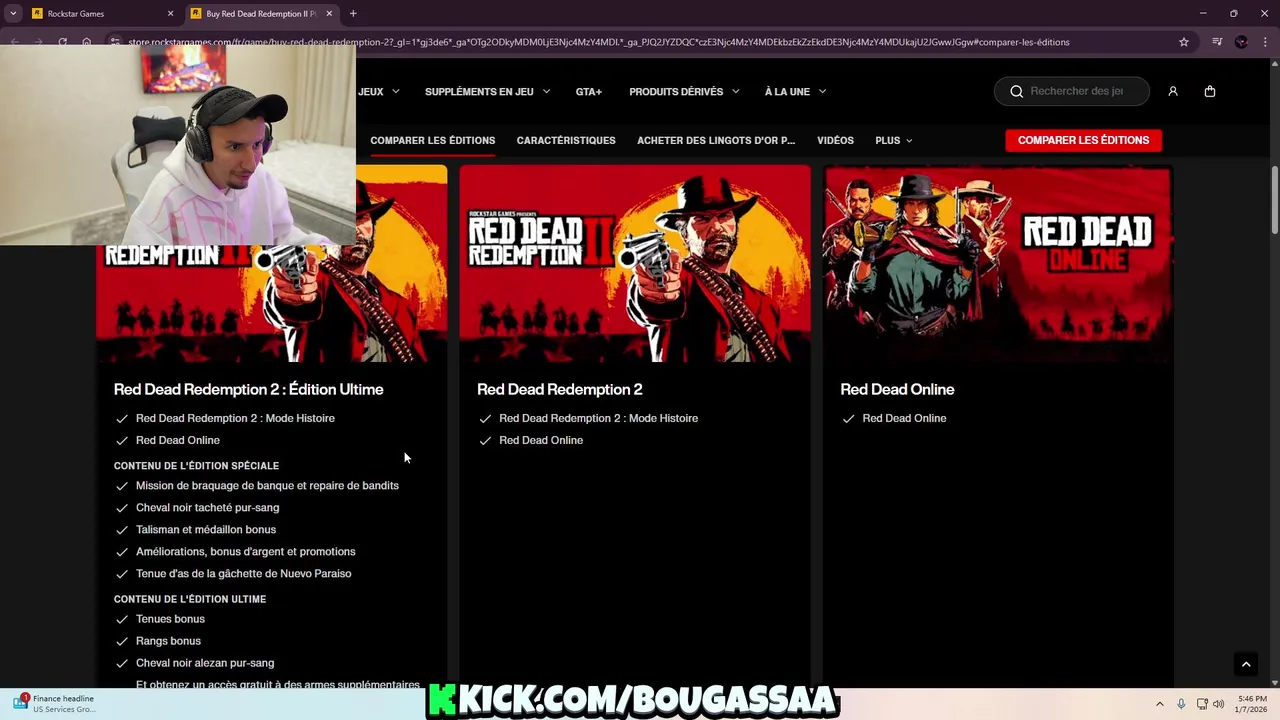Click Talisman et médaillon bonus item
Screen dimensions: 1280x720
coord(206,529)
